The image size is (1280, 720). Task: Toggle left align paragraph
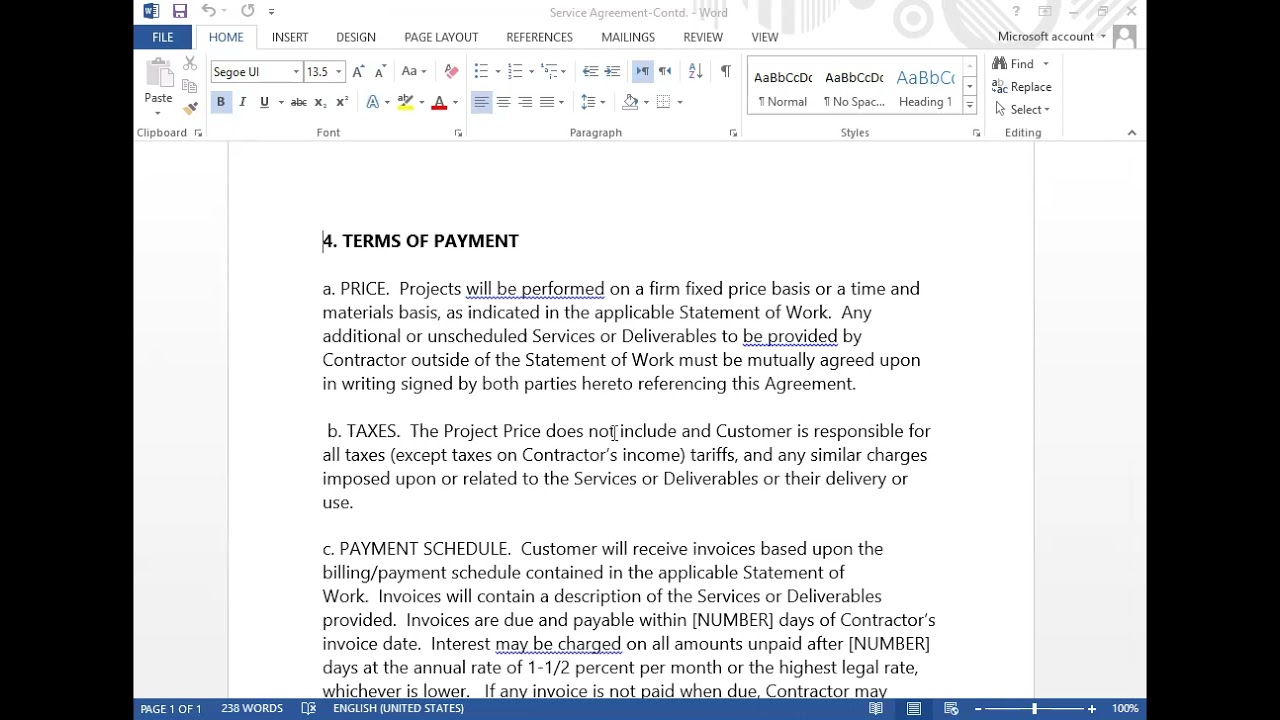click(481, 102)
